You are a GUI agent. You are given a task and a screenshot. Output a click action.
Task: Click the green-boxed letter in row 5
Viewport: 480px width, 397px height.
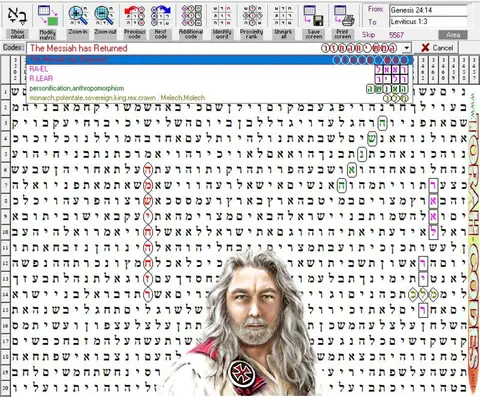362,154
